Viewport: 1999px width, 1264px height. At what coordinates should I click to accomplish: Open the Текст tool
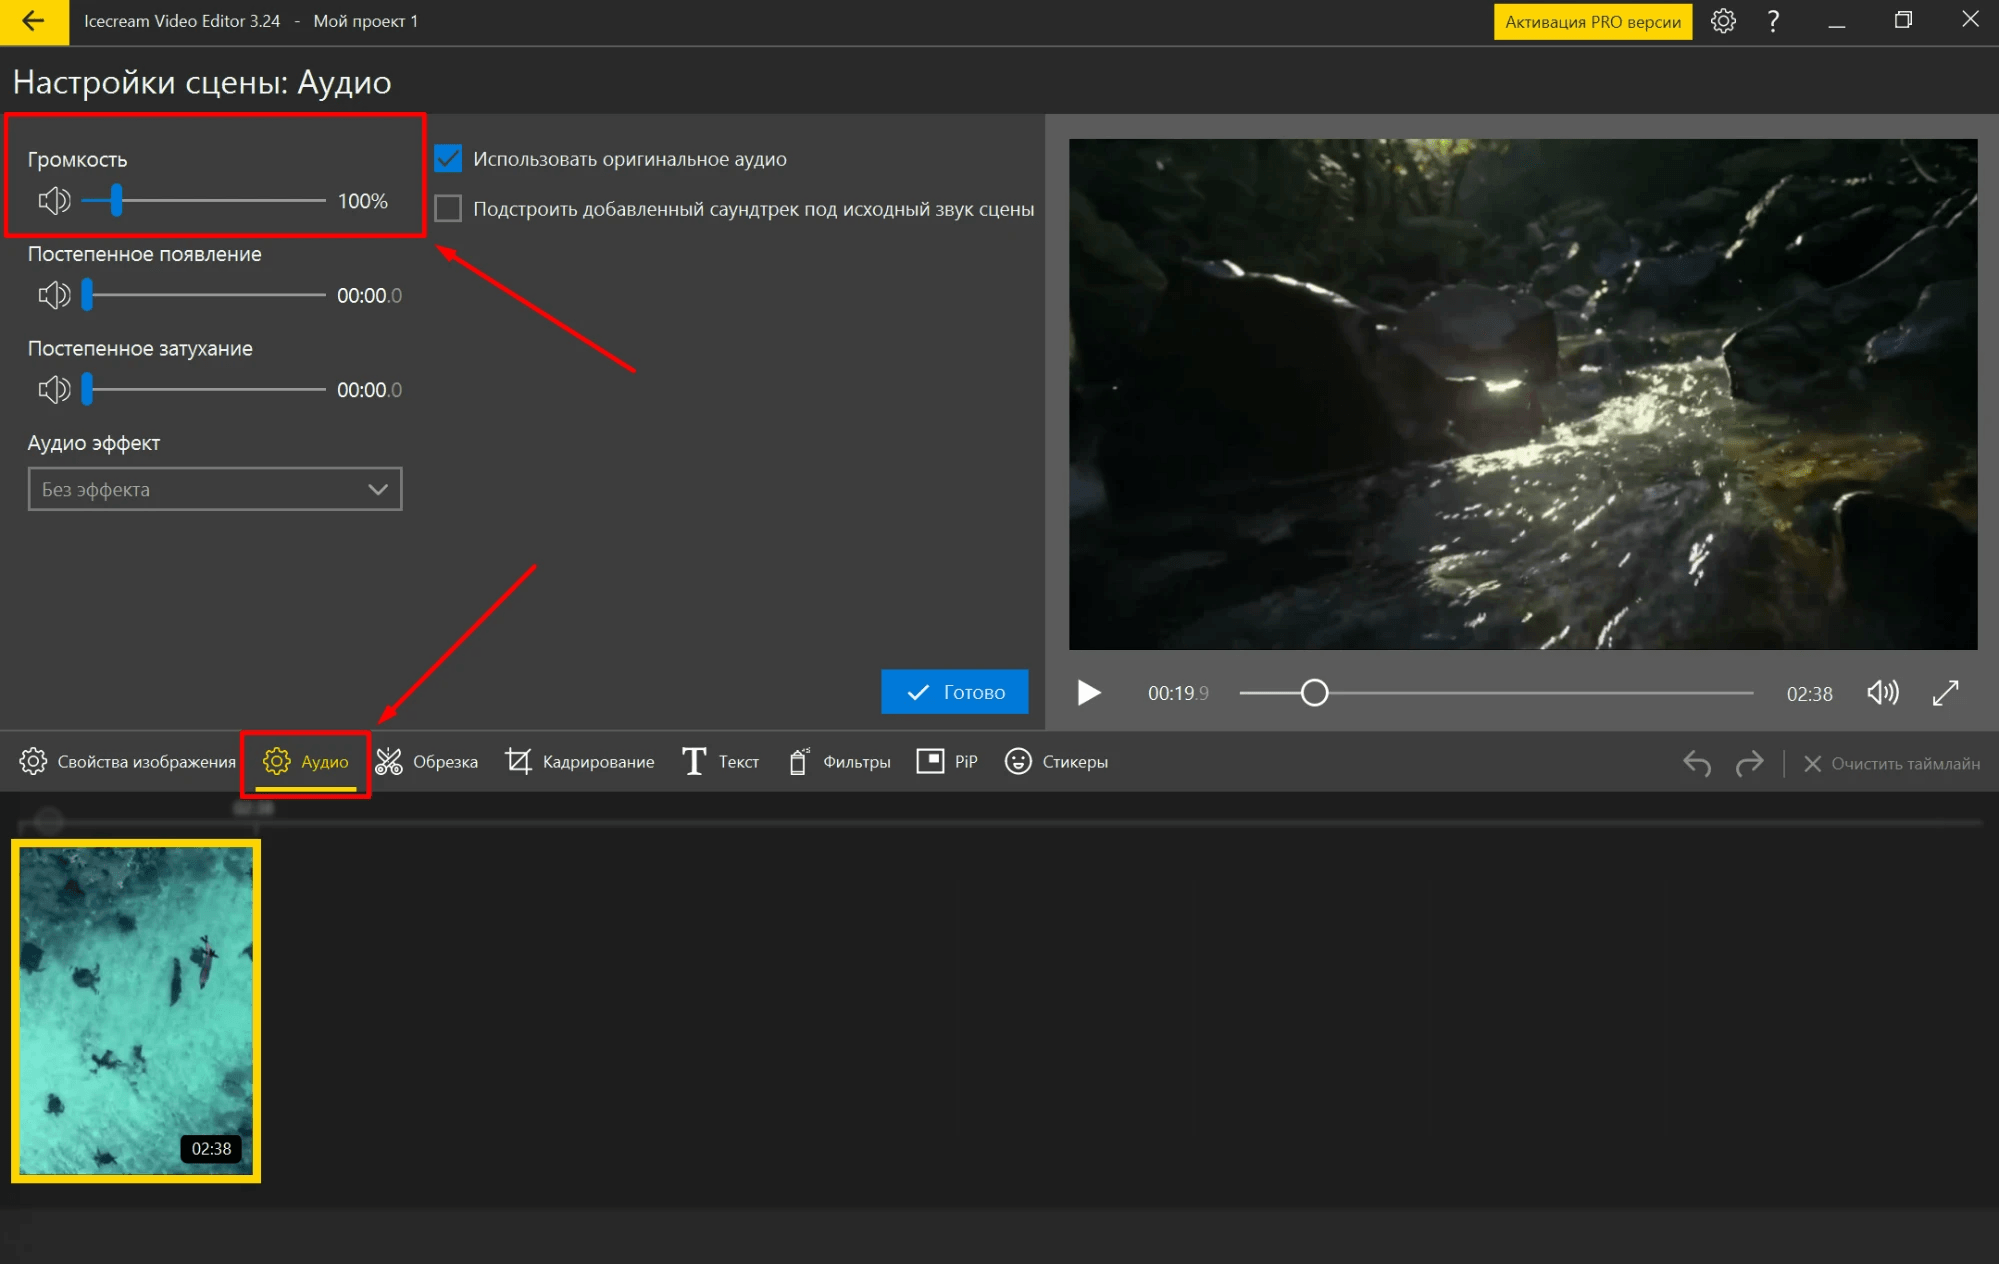click(720, 762)
